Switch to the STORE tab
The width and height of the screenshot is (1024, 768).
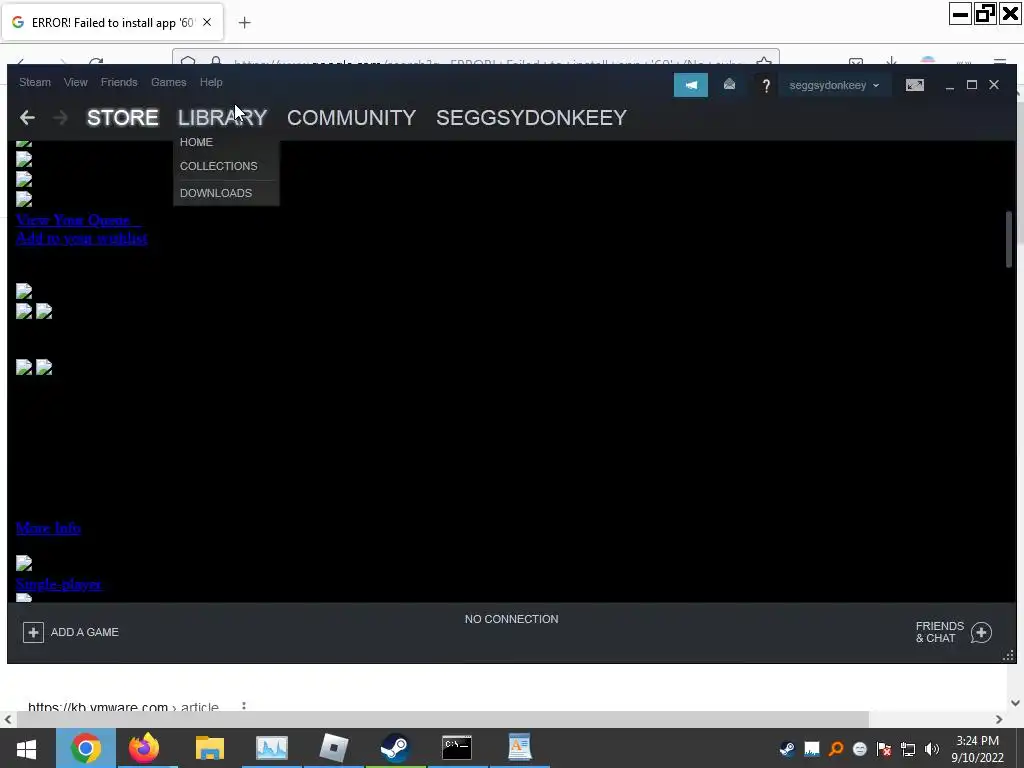pyautogui.click(x=123, y=118)
